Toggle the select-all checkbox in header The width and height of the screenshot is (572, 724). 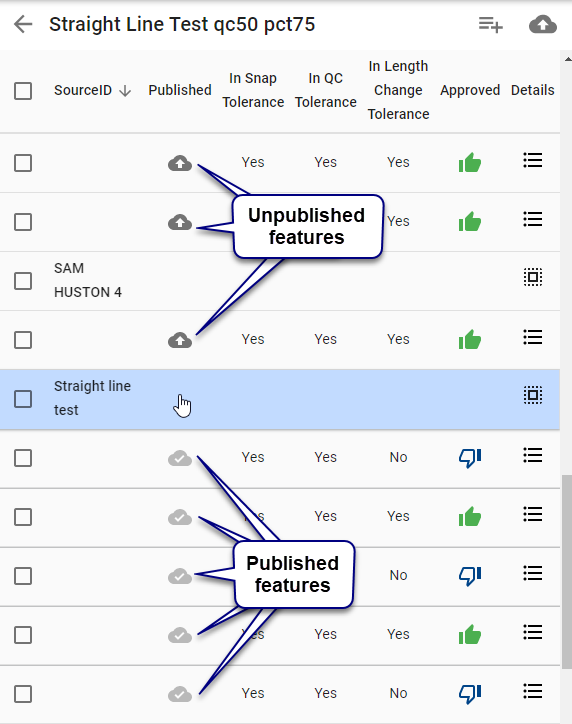[x=23, y=91]
